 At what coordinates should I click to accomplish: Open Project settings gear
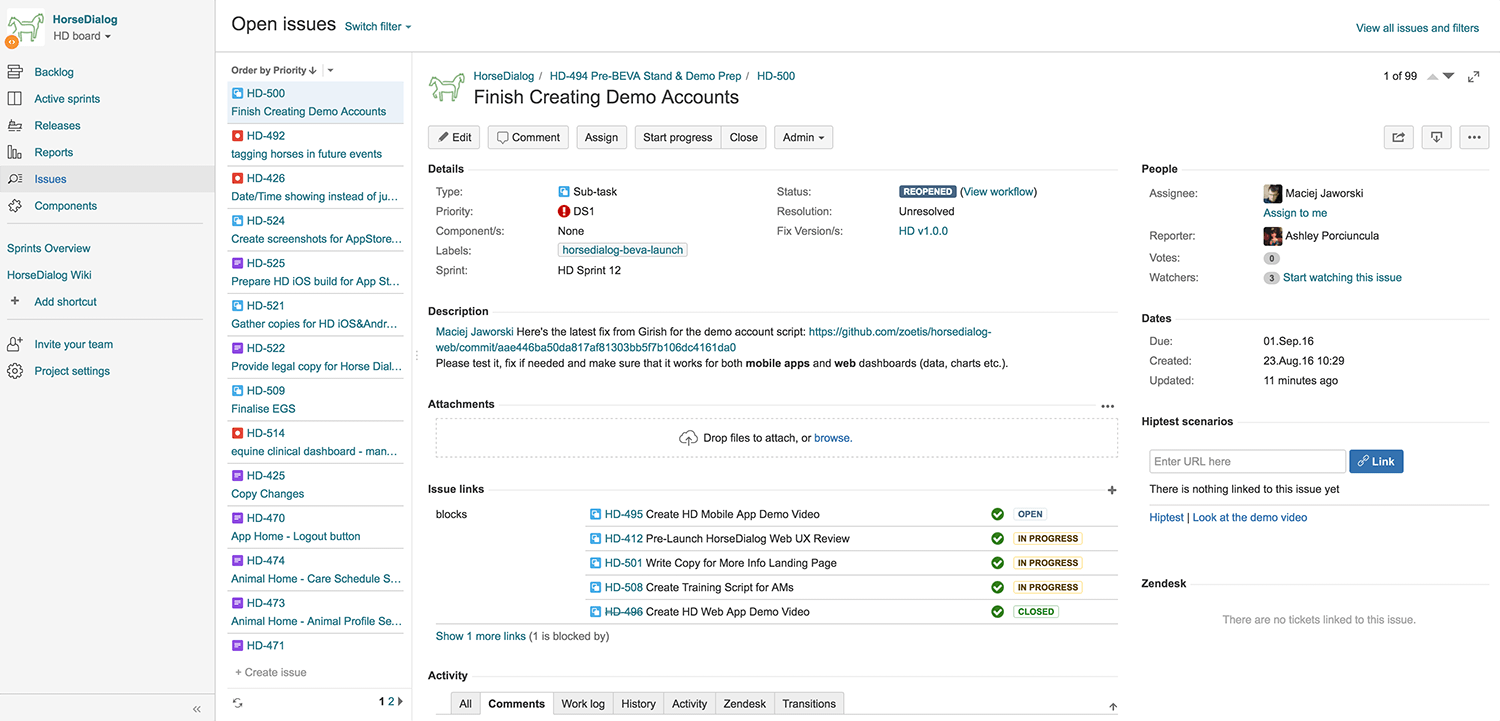15,371
